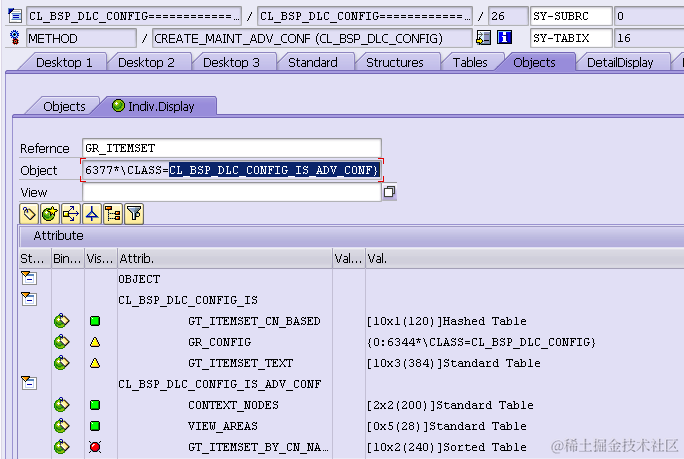Click the CREATE_MAINT_ADV_CONF method name field
The height and width of the screenshot is (459, 684).
[x=312, y=38]
